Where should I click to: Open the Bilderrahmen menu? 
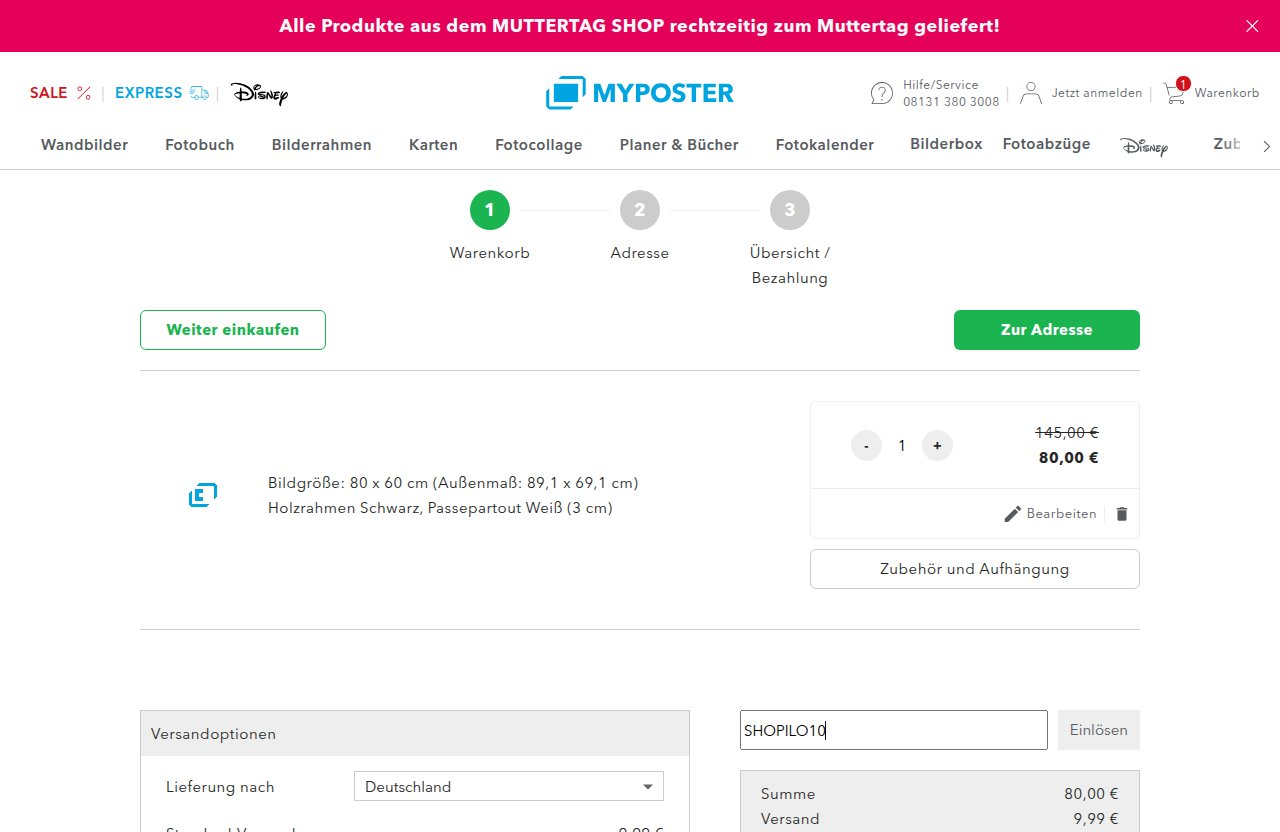[x=322, y=145]
